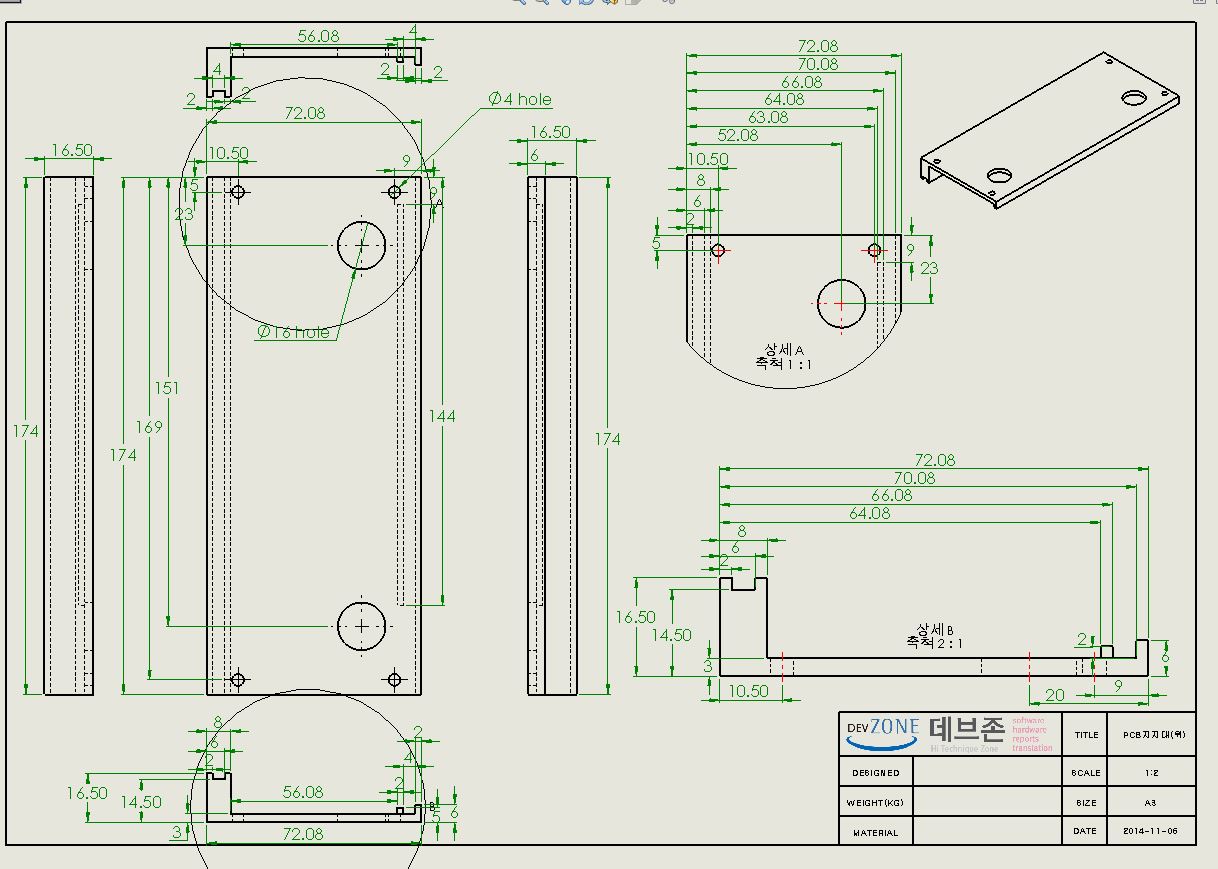Viewport: 1218px width, 869px height.
Task: Click the isometric 3D view of the part
Action: 1050,130
